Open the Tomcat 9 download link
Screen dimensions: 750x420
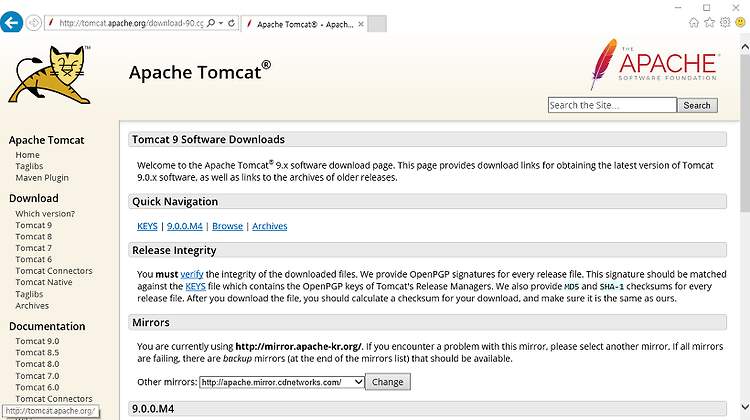(33, 225)
